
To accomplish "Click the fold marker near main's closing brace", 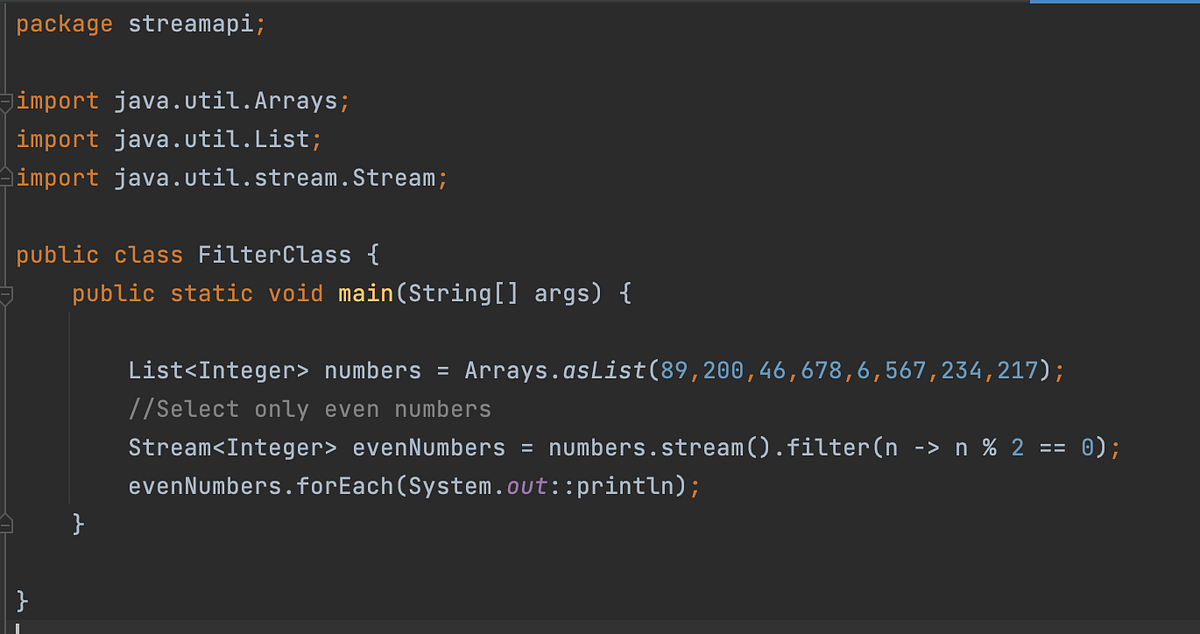I will [x=5, y=522].
